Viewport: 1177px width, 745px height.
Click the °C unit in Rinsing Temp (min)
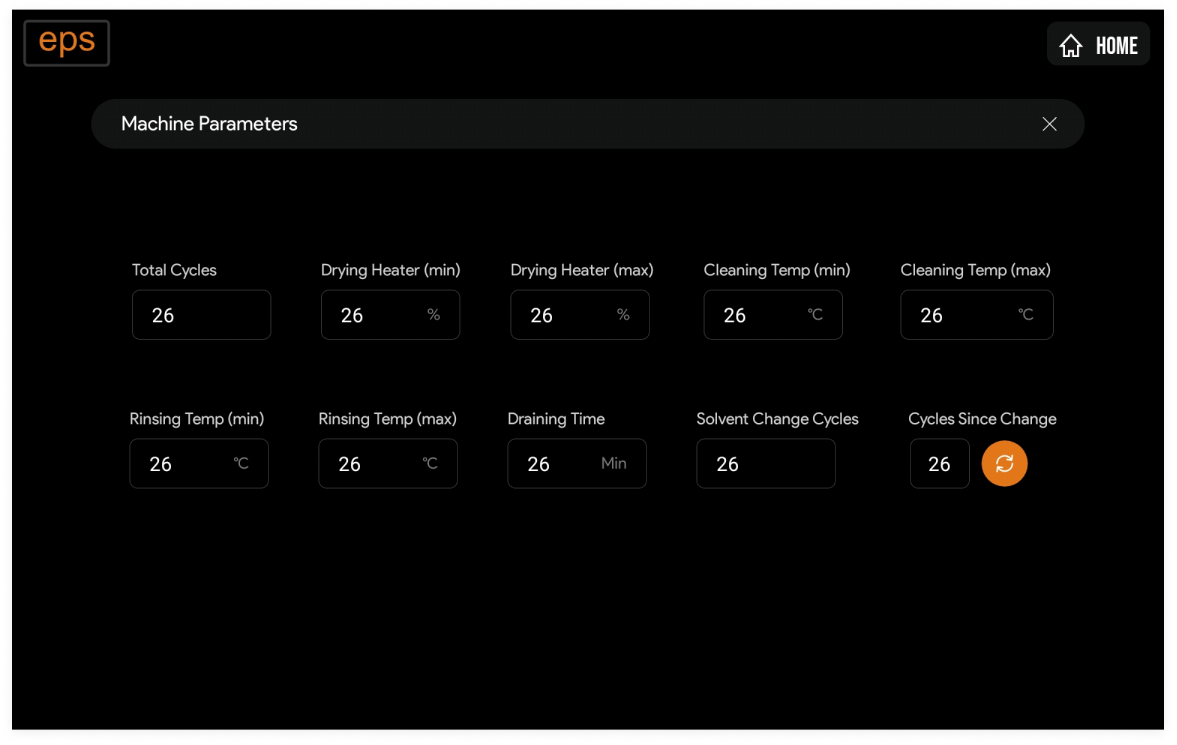click(x=241, y=464)
